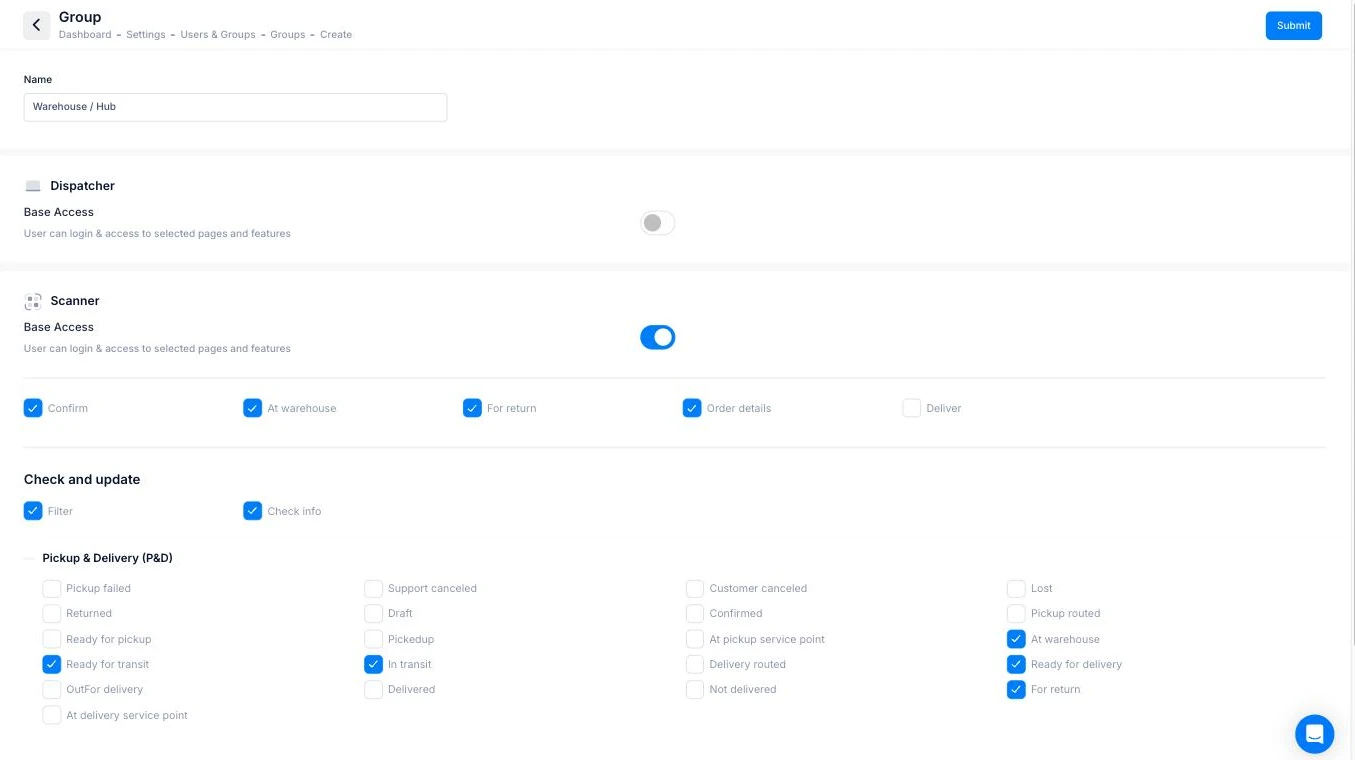Check the Pickedup status

pyautogui.click(x=373, y=639)
